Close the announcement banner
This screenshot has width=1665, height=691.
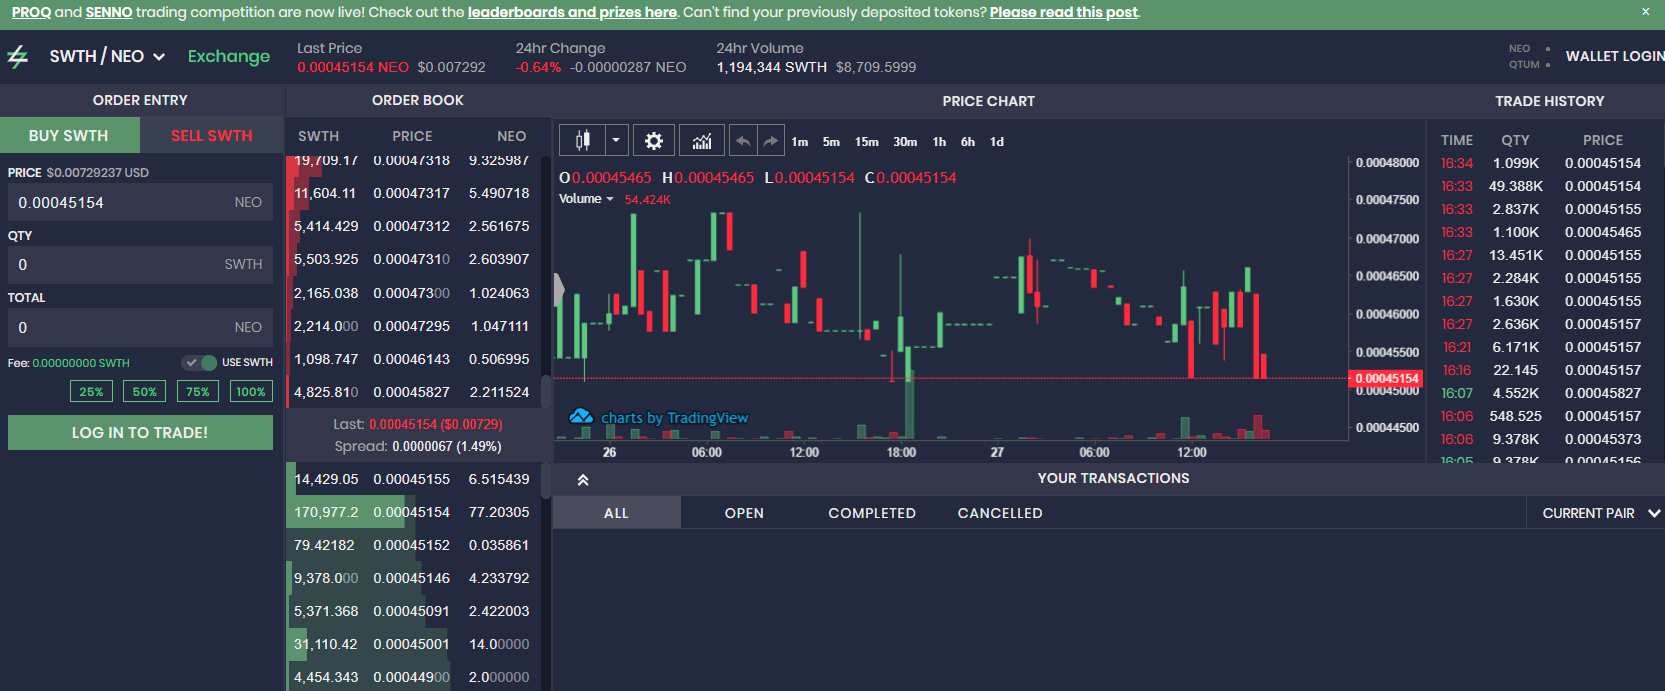(x=1646, y=12)
